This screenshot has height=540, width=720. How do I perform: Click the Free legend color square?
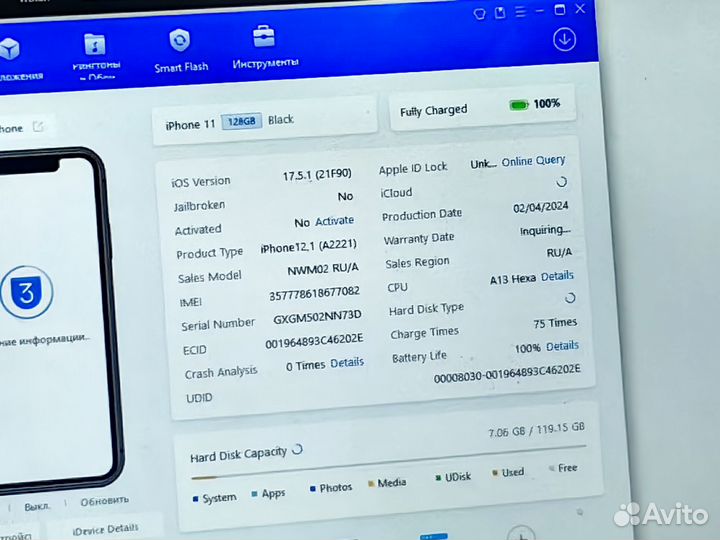(x=551, y=468)
